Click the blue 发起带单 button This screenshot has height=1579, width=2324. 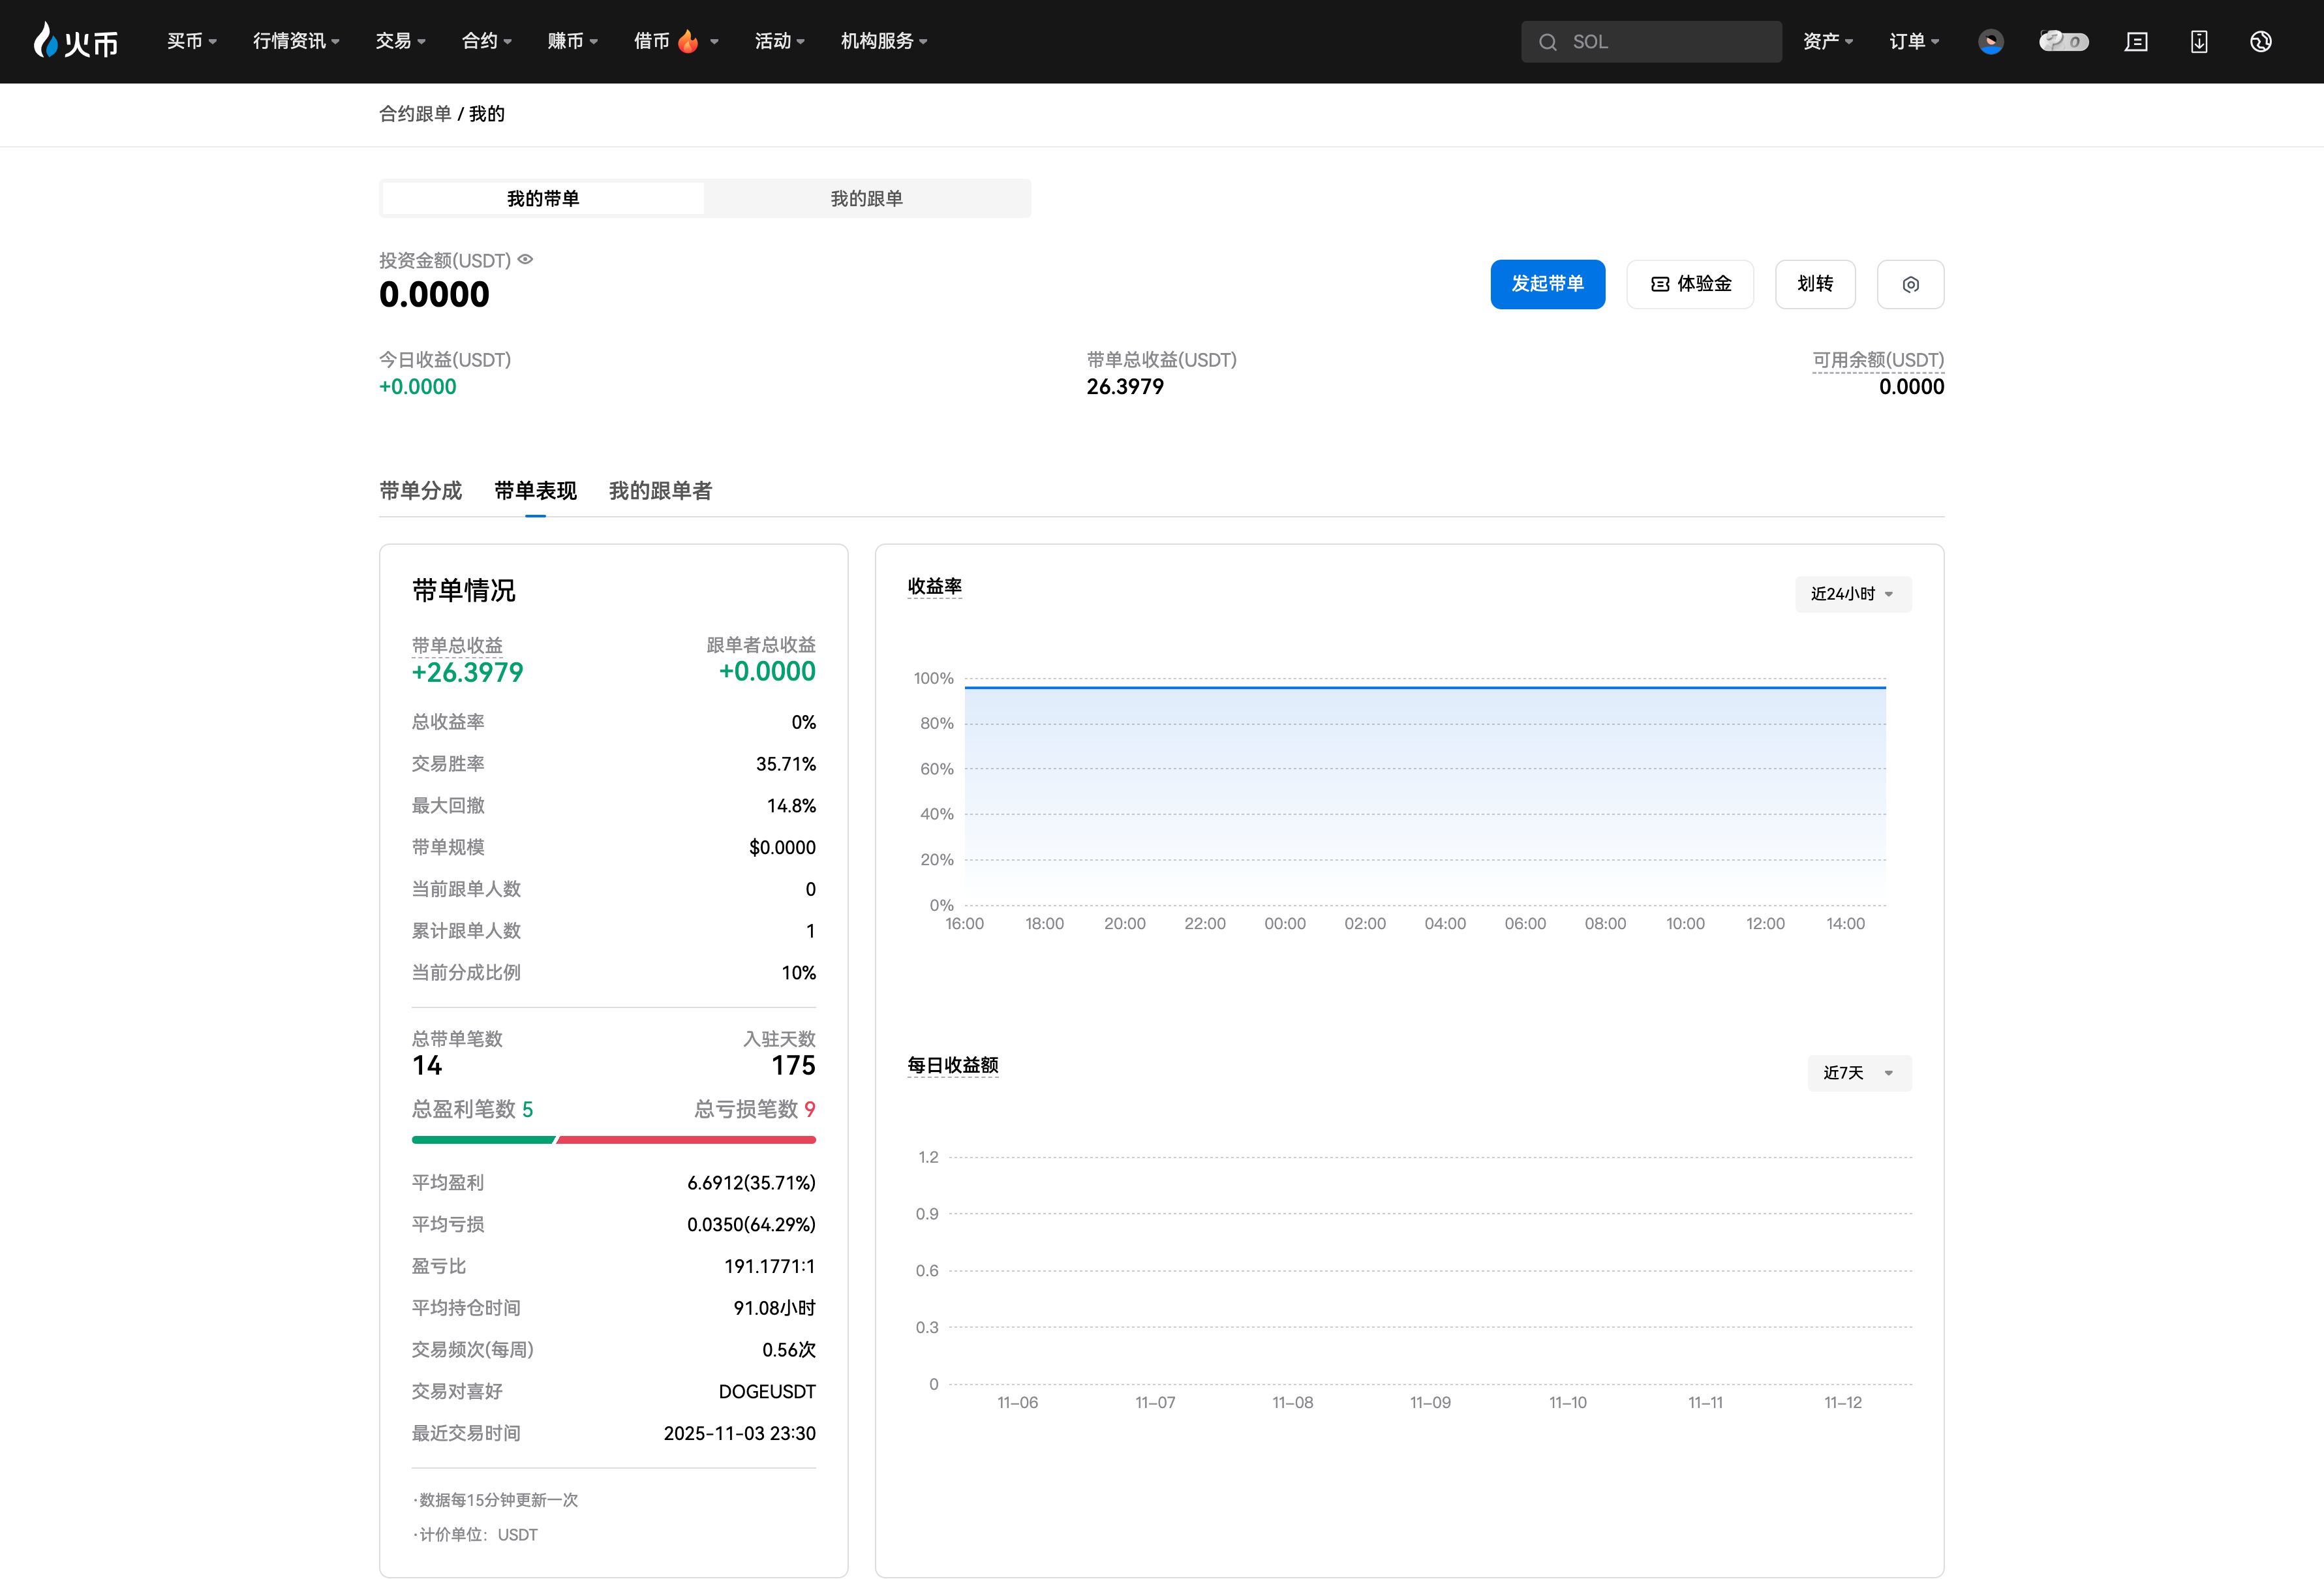1547,284
